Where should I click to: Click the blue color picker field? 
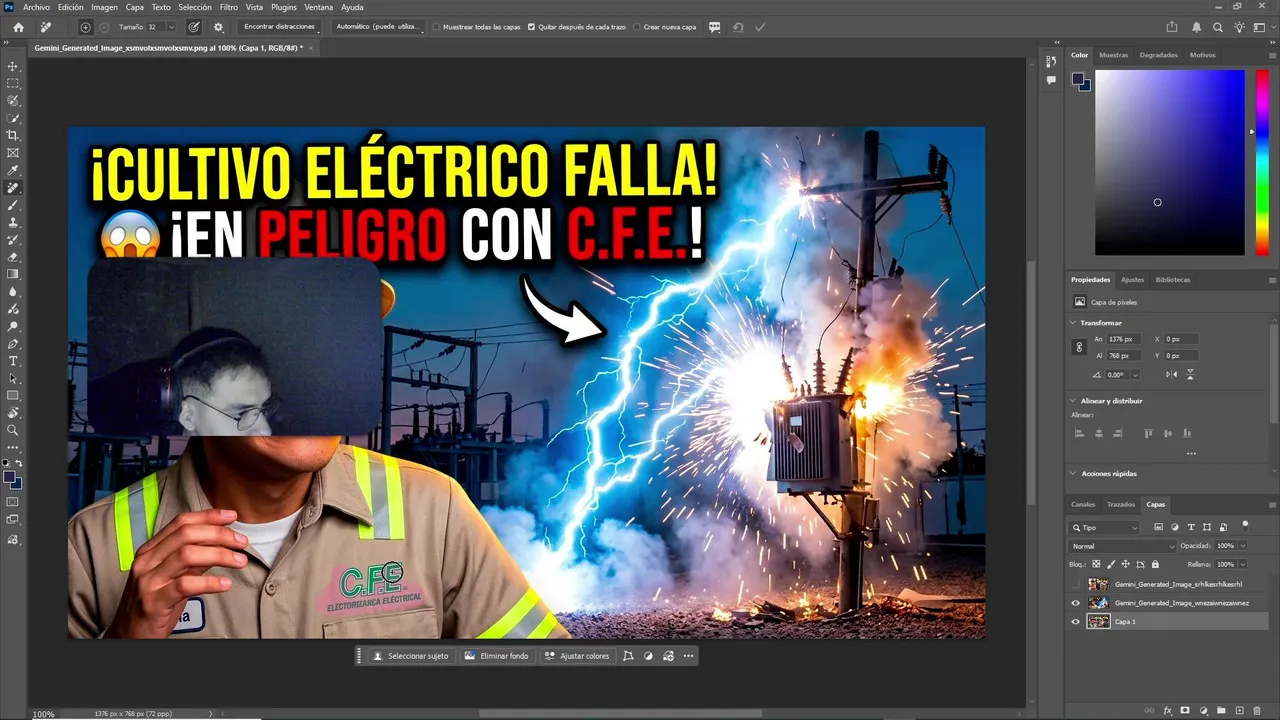[x=1170, y=161]
